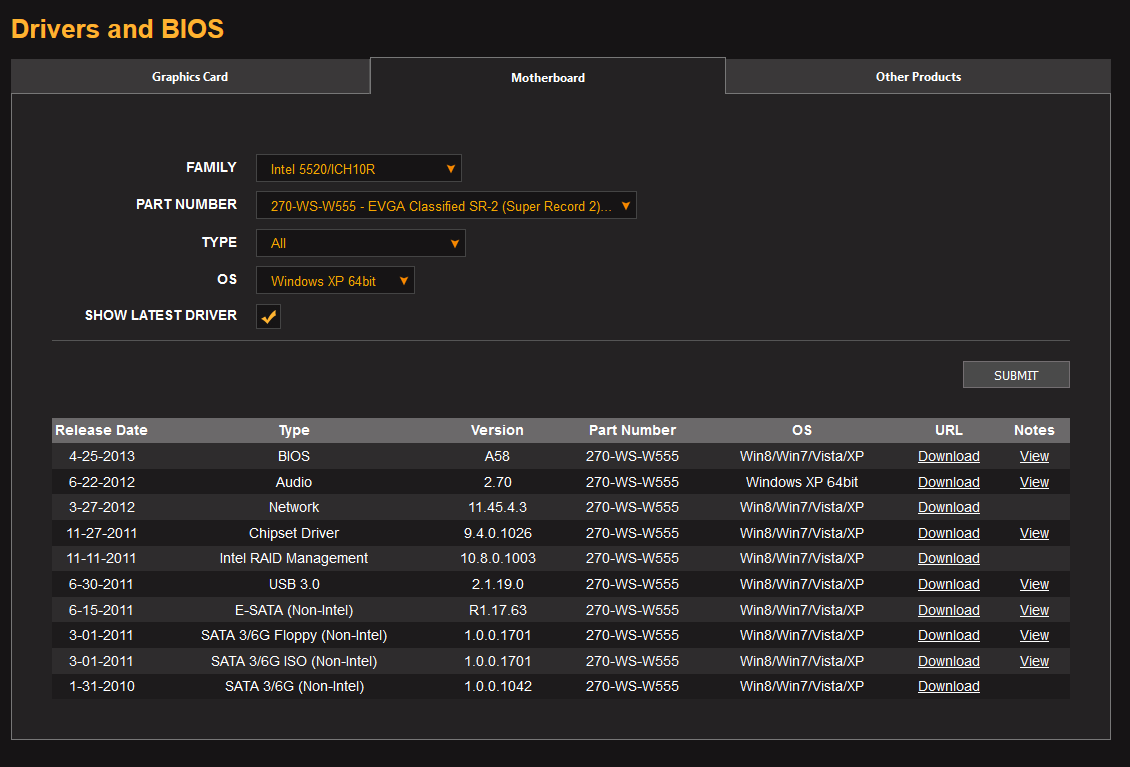Click the Notes column header
The height and width of the screenshot is (767, 1130).
[x=1034, y=430]
